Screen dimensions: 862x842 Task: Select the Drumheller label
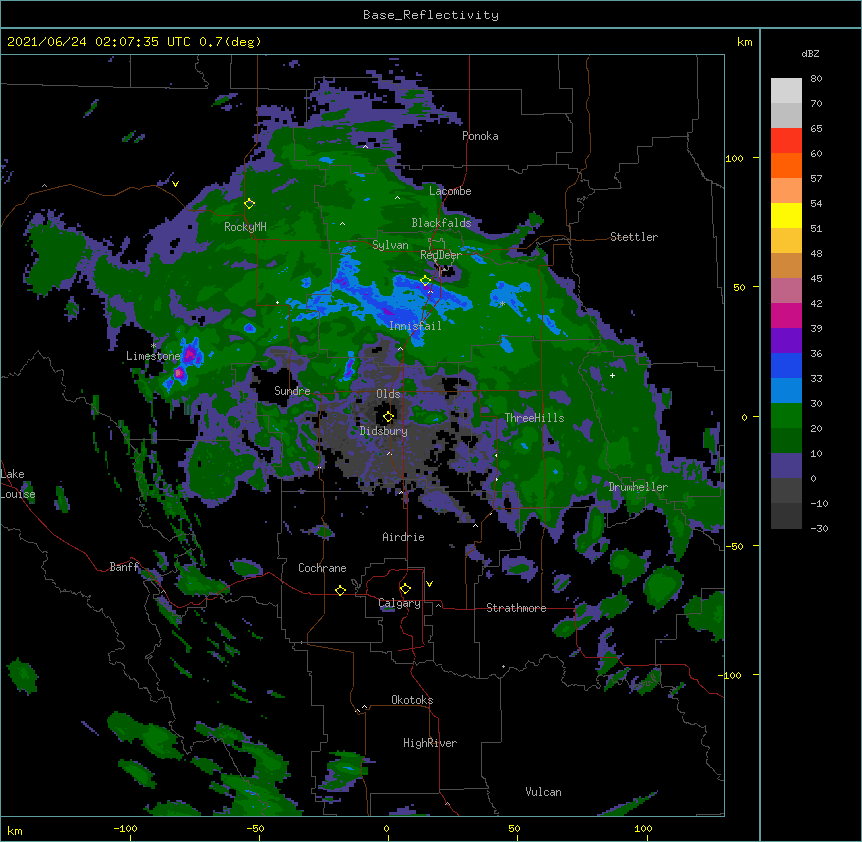point(638,487)
